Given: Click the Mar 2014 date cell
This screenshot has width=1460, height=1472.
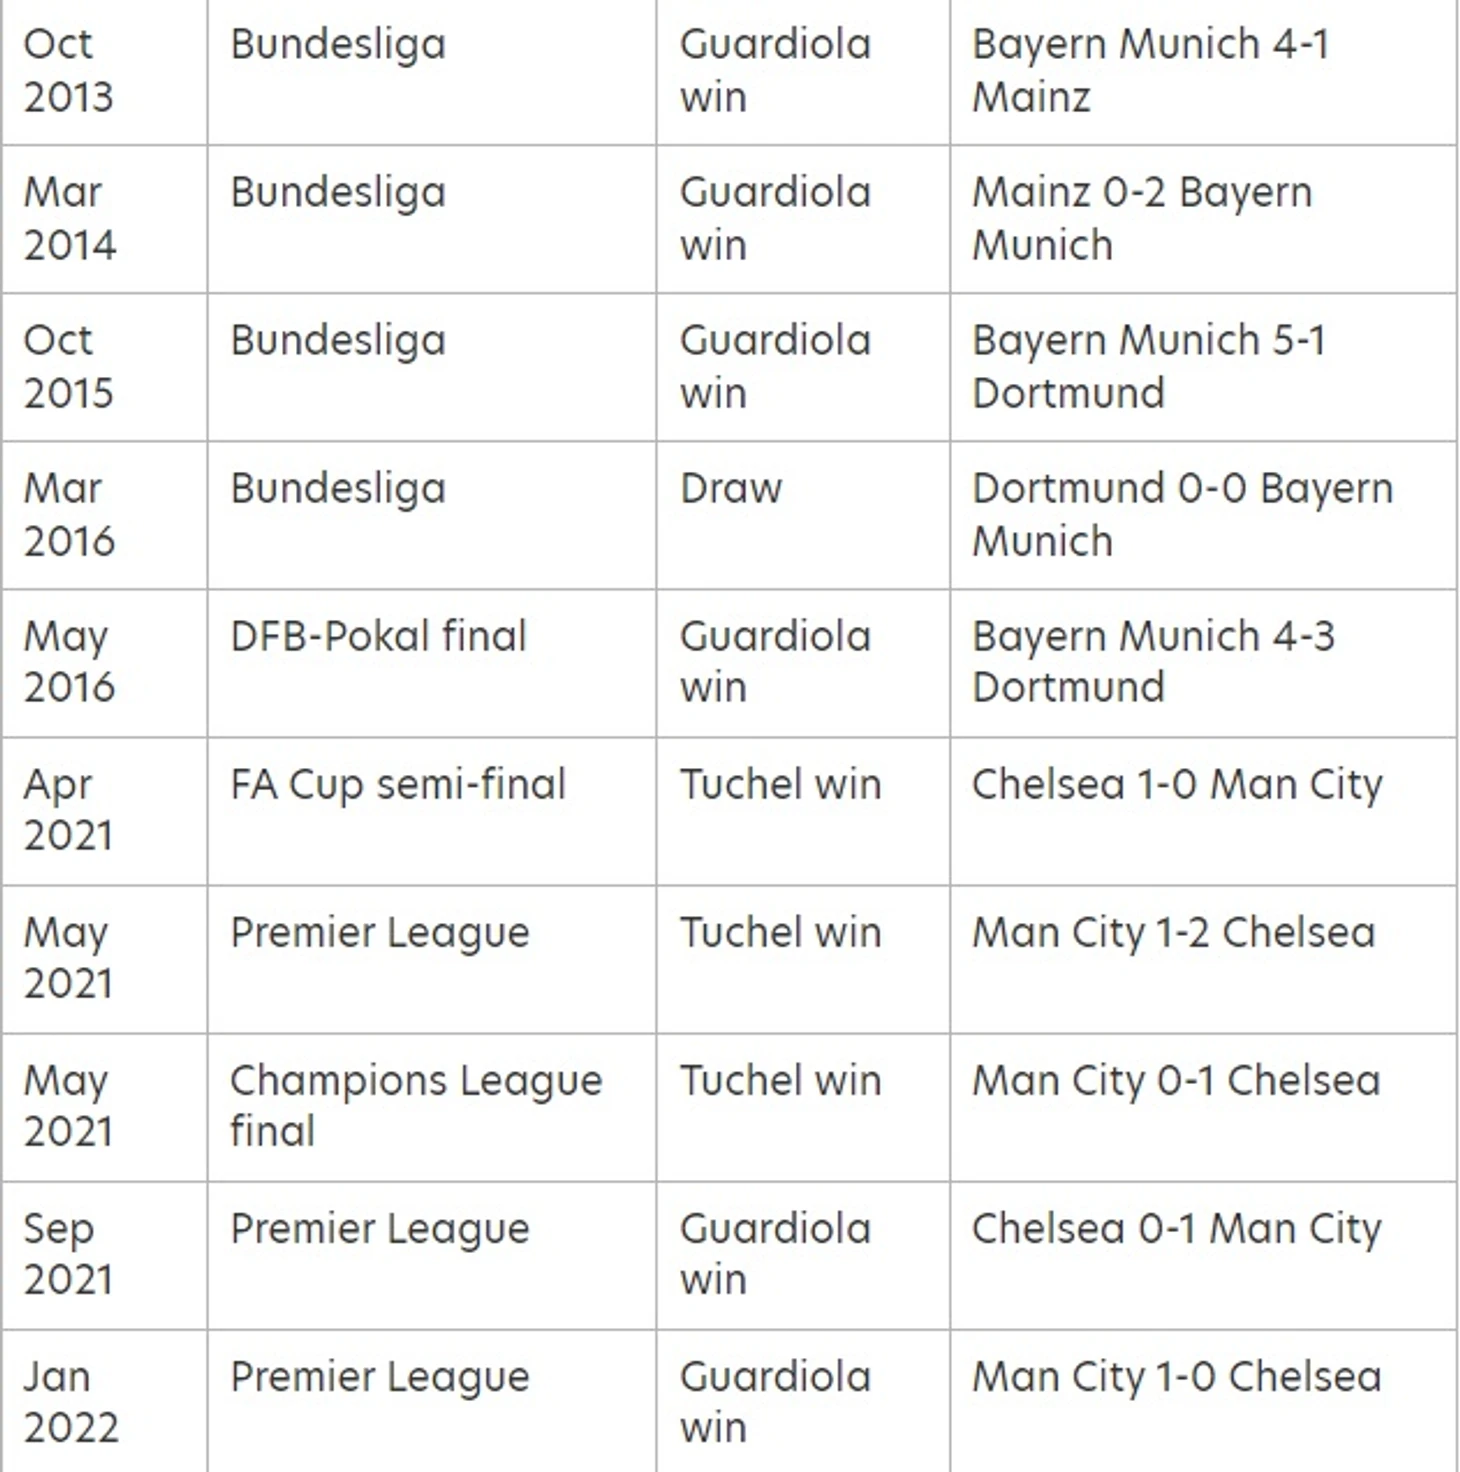Looking at the screenshot, I should pos(69,218).
